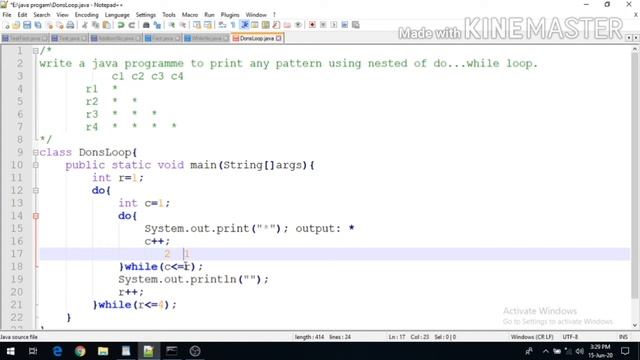Click the Redo toolbar icon
640x360 pixels.
click(x=131, y=25)
